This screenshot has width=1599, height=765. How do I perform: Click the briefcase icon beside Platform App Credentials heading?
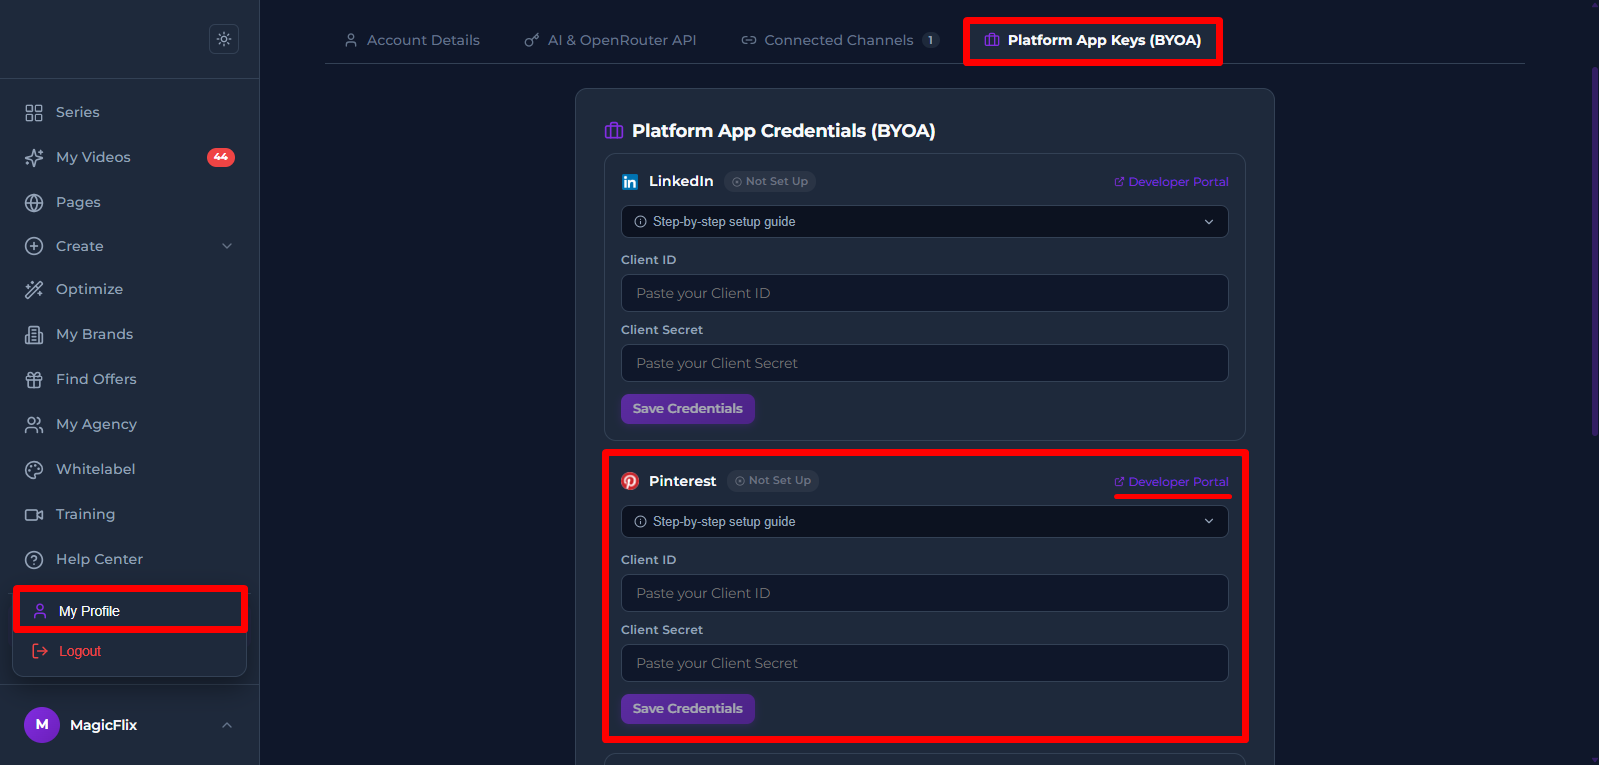click(x=614, y=131)
